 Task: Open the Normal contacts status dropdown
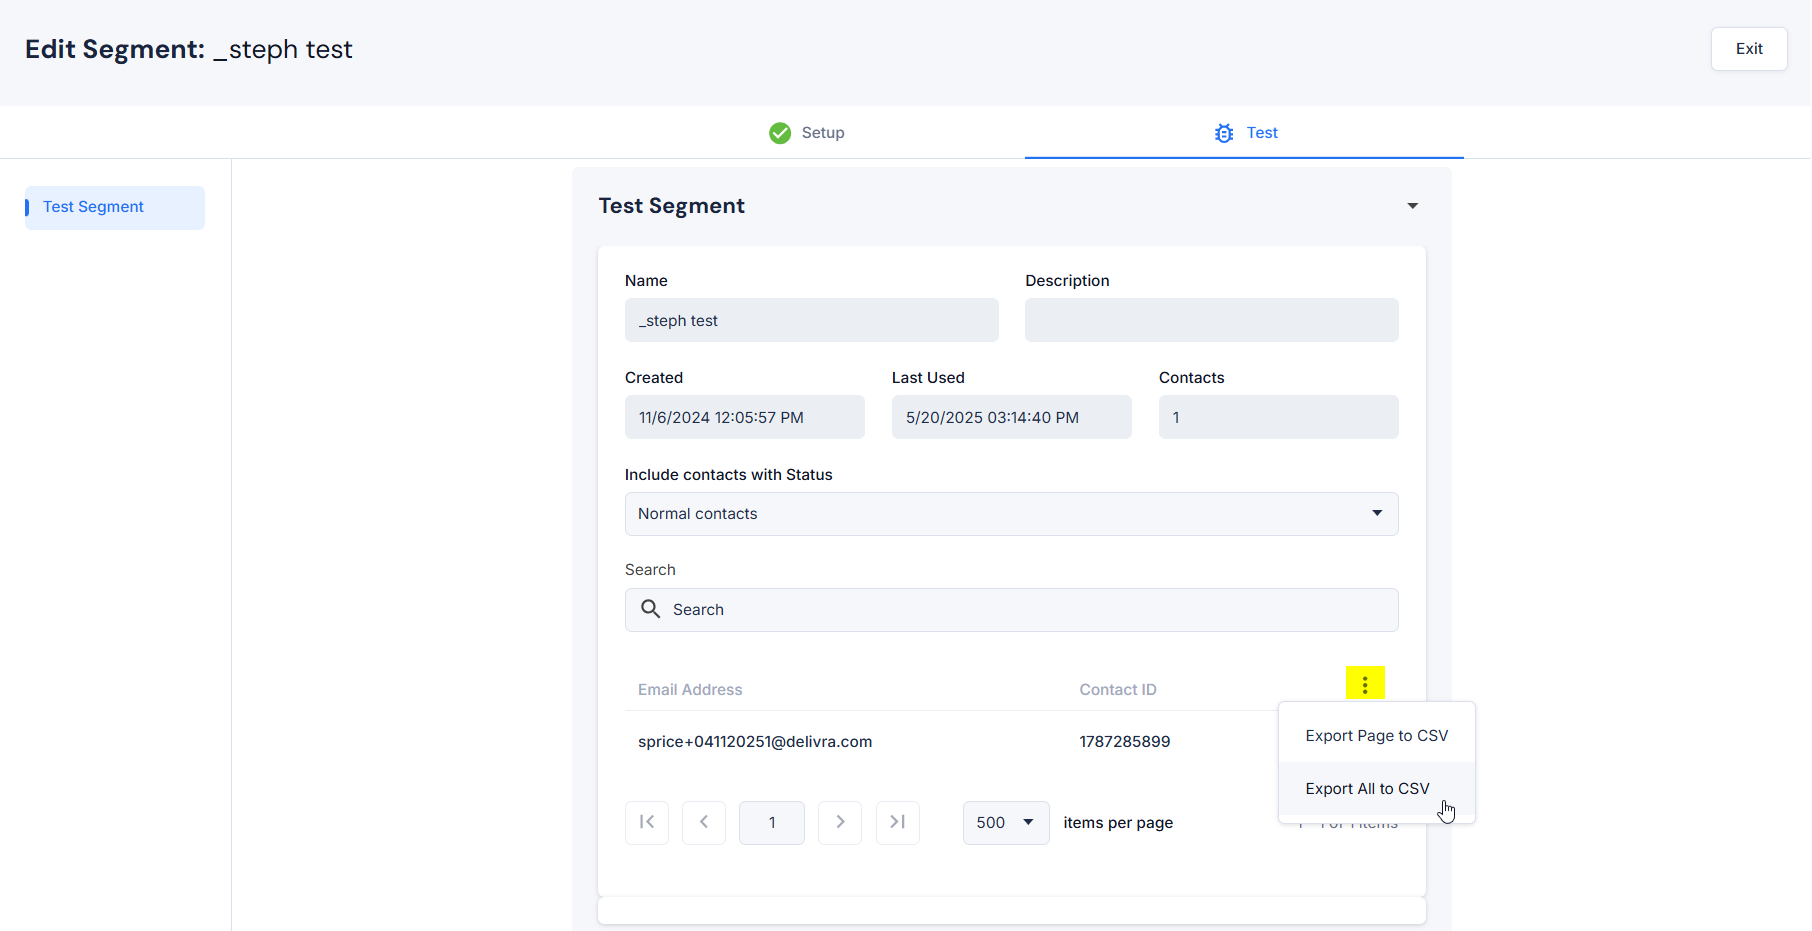click(1011, 514)
